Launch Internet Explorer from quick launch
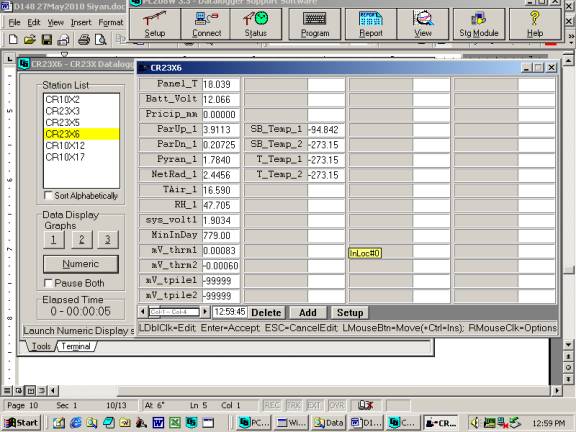This screenshot has width=576, height=432. coord(75,423)
